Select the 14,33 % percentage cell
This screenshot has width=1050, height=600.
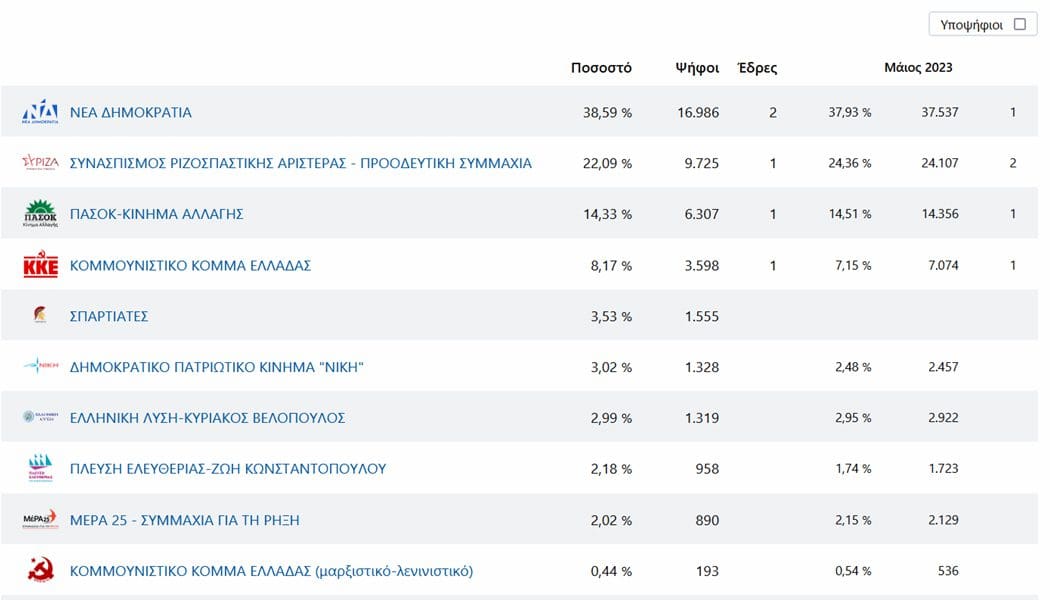coord(607,214)
